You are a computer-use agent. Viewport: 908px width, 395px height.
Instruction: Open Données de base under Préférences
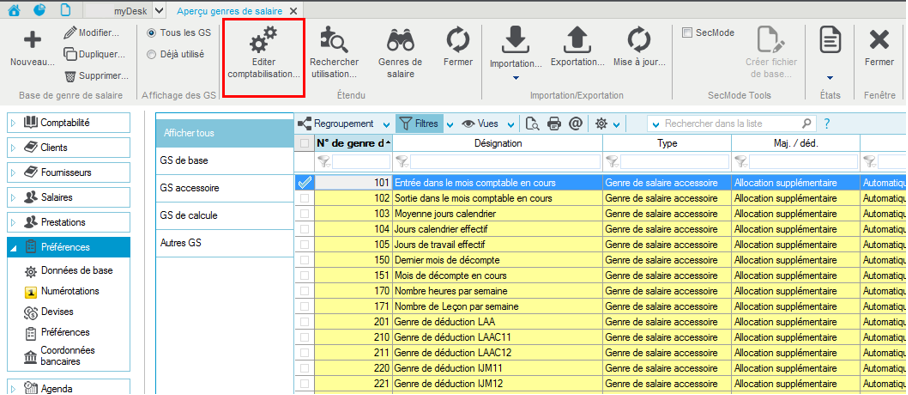click(68, 270)
